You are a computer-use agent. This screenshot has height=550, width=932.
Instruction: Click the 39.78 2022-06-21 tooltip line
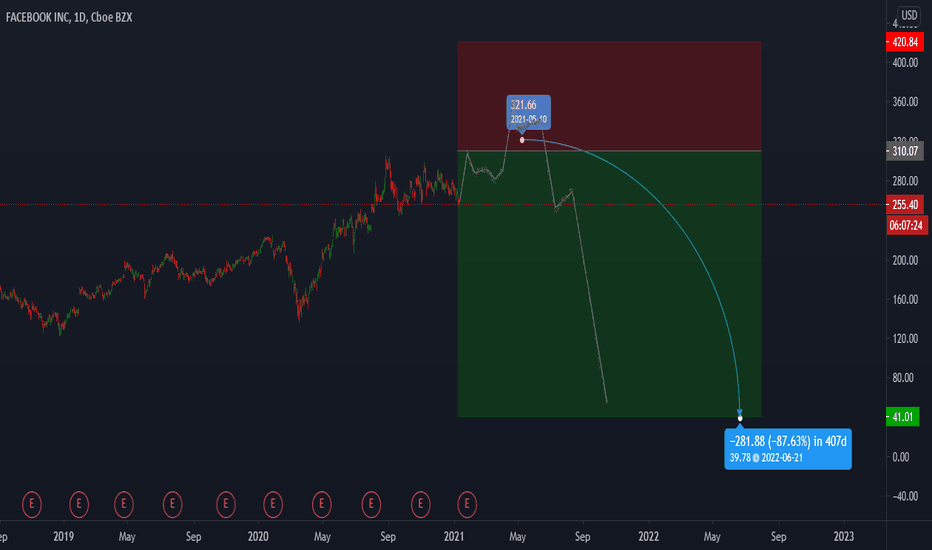[x=766, y=458]
